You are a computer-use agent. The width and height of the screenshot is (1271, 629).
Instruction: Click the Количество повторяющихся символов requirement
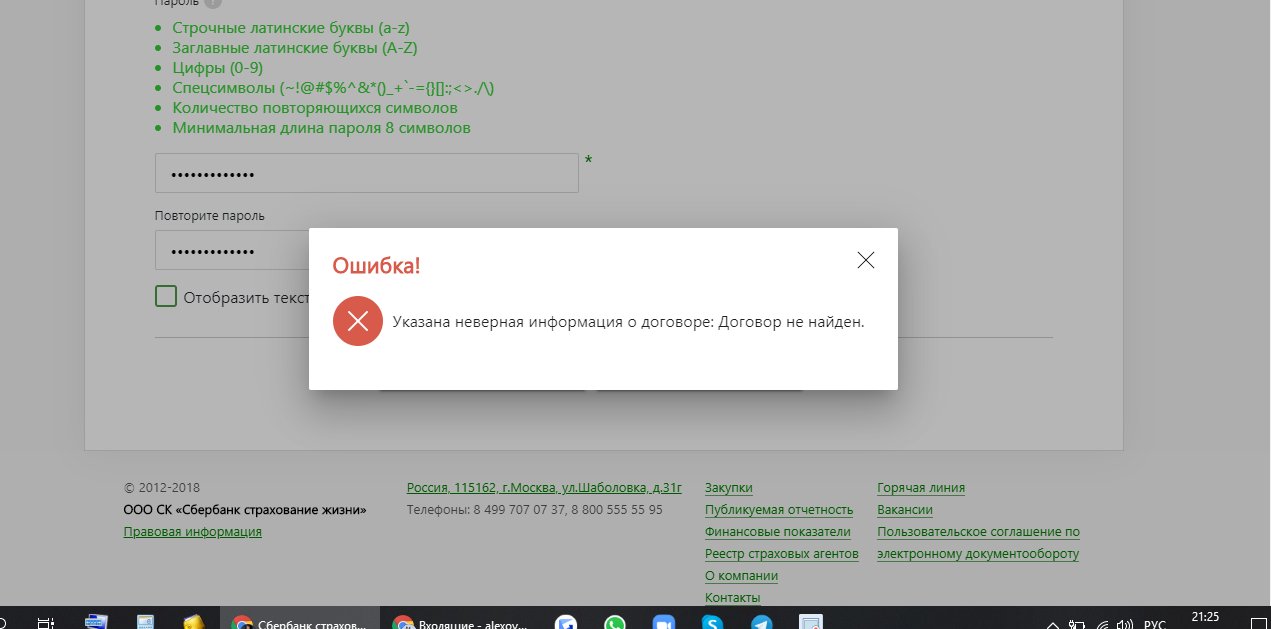point(315,108)
